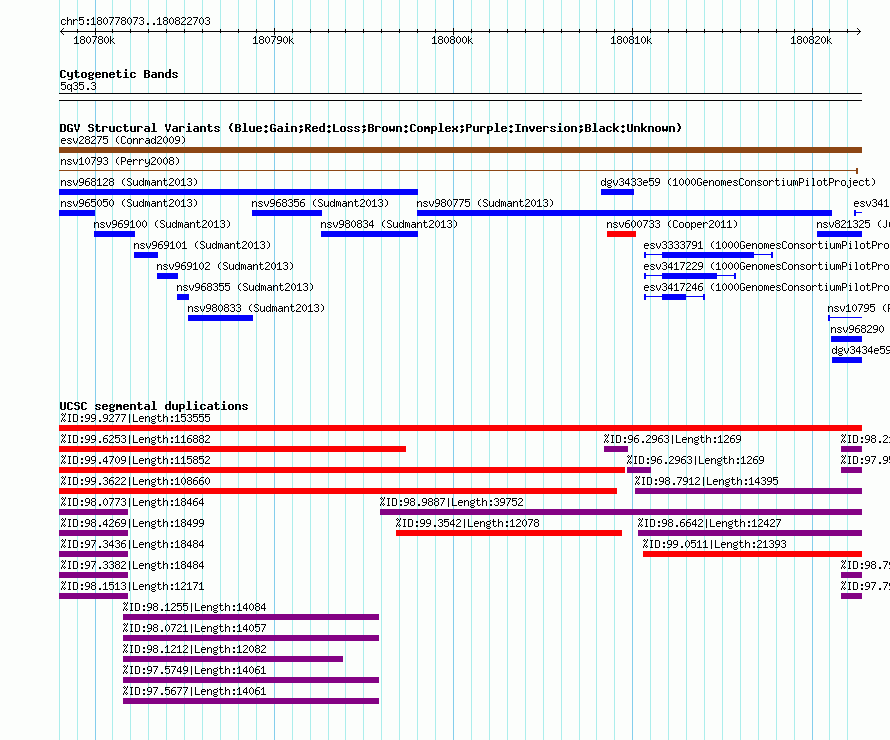
Task: Click the %ID:98.4269|Length:18499 duplication
Action: pyautogui.click(x=94, y=533)
